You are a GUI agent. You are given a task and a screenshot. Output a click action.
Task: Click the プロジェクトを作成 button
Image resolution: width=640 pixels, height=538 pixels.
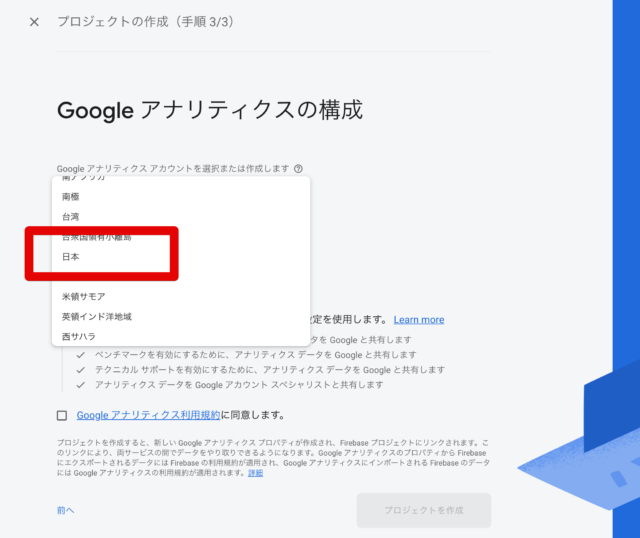coord(424,510)
